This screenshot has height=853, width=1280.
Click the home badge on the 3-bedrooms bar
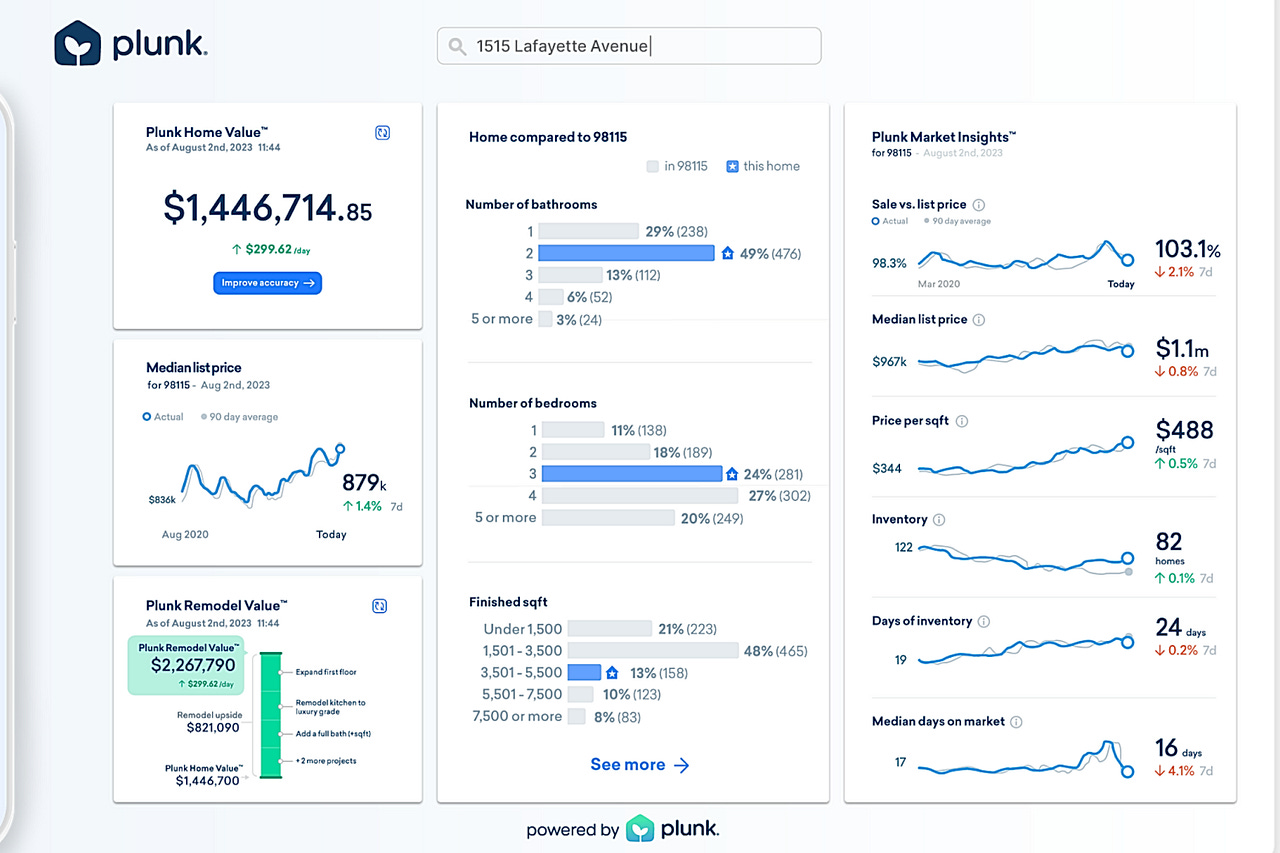point(734,474)
